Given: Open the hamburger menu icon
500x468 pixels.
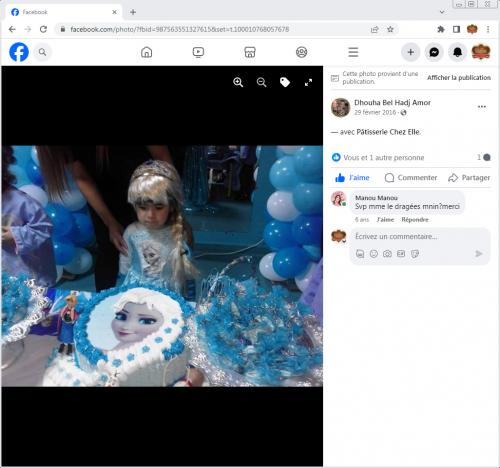Looking at the screenshot, I should (x=353, y=52).
